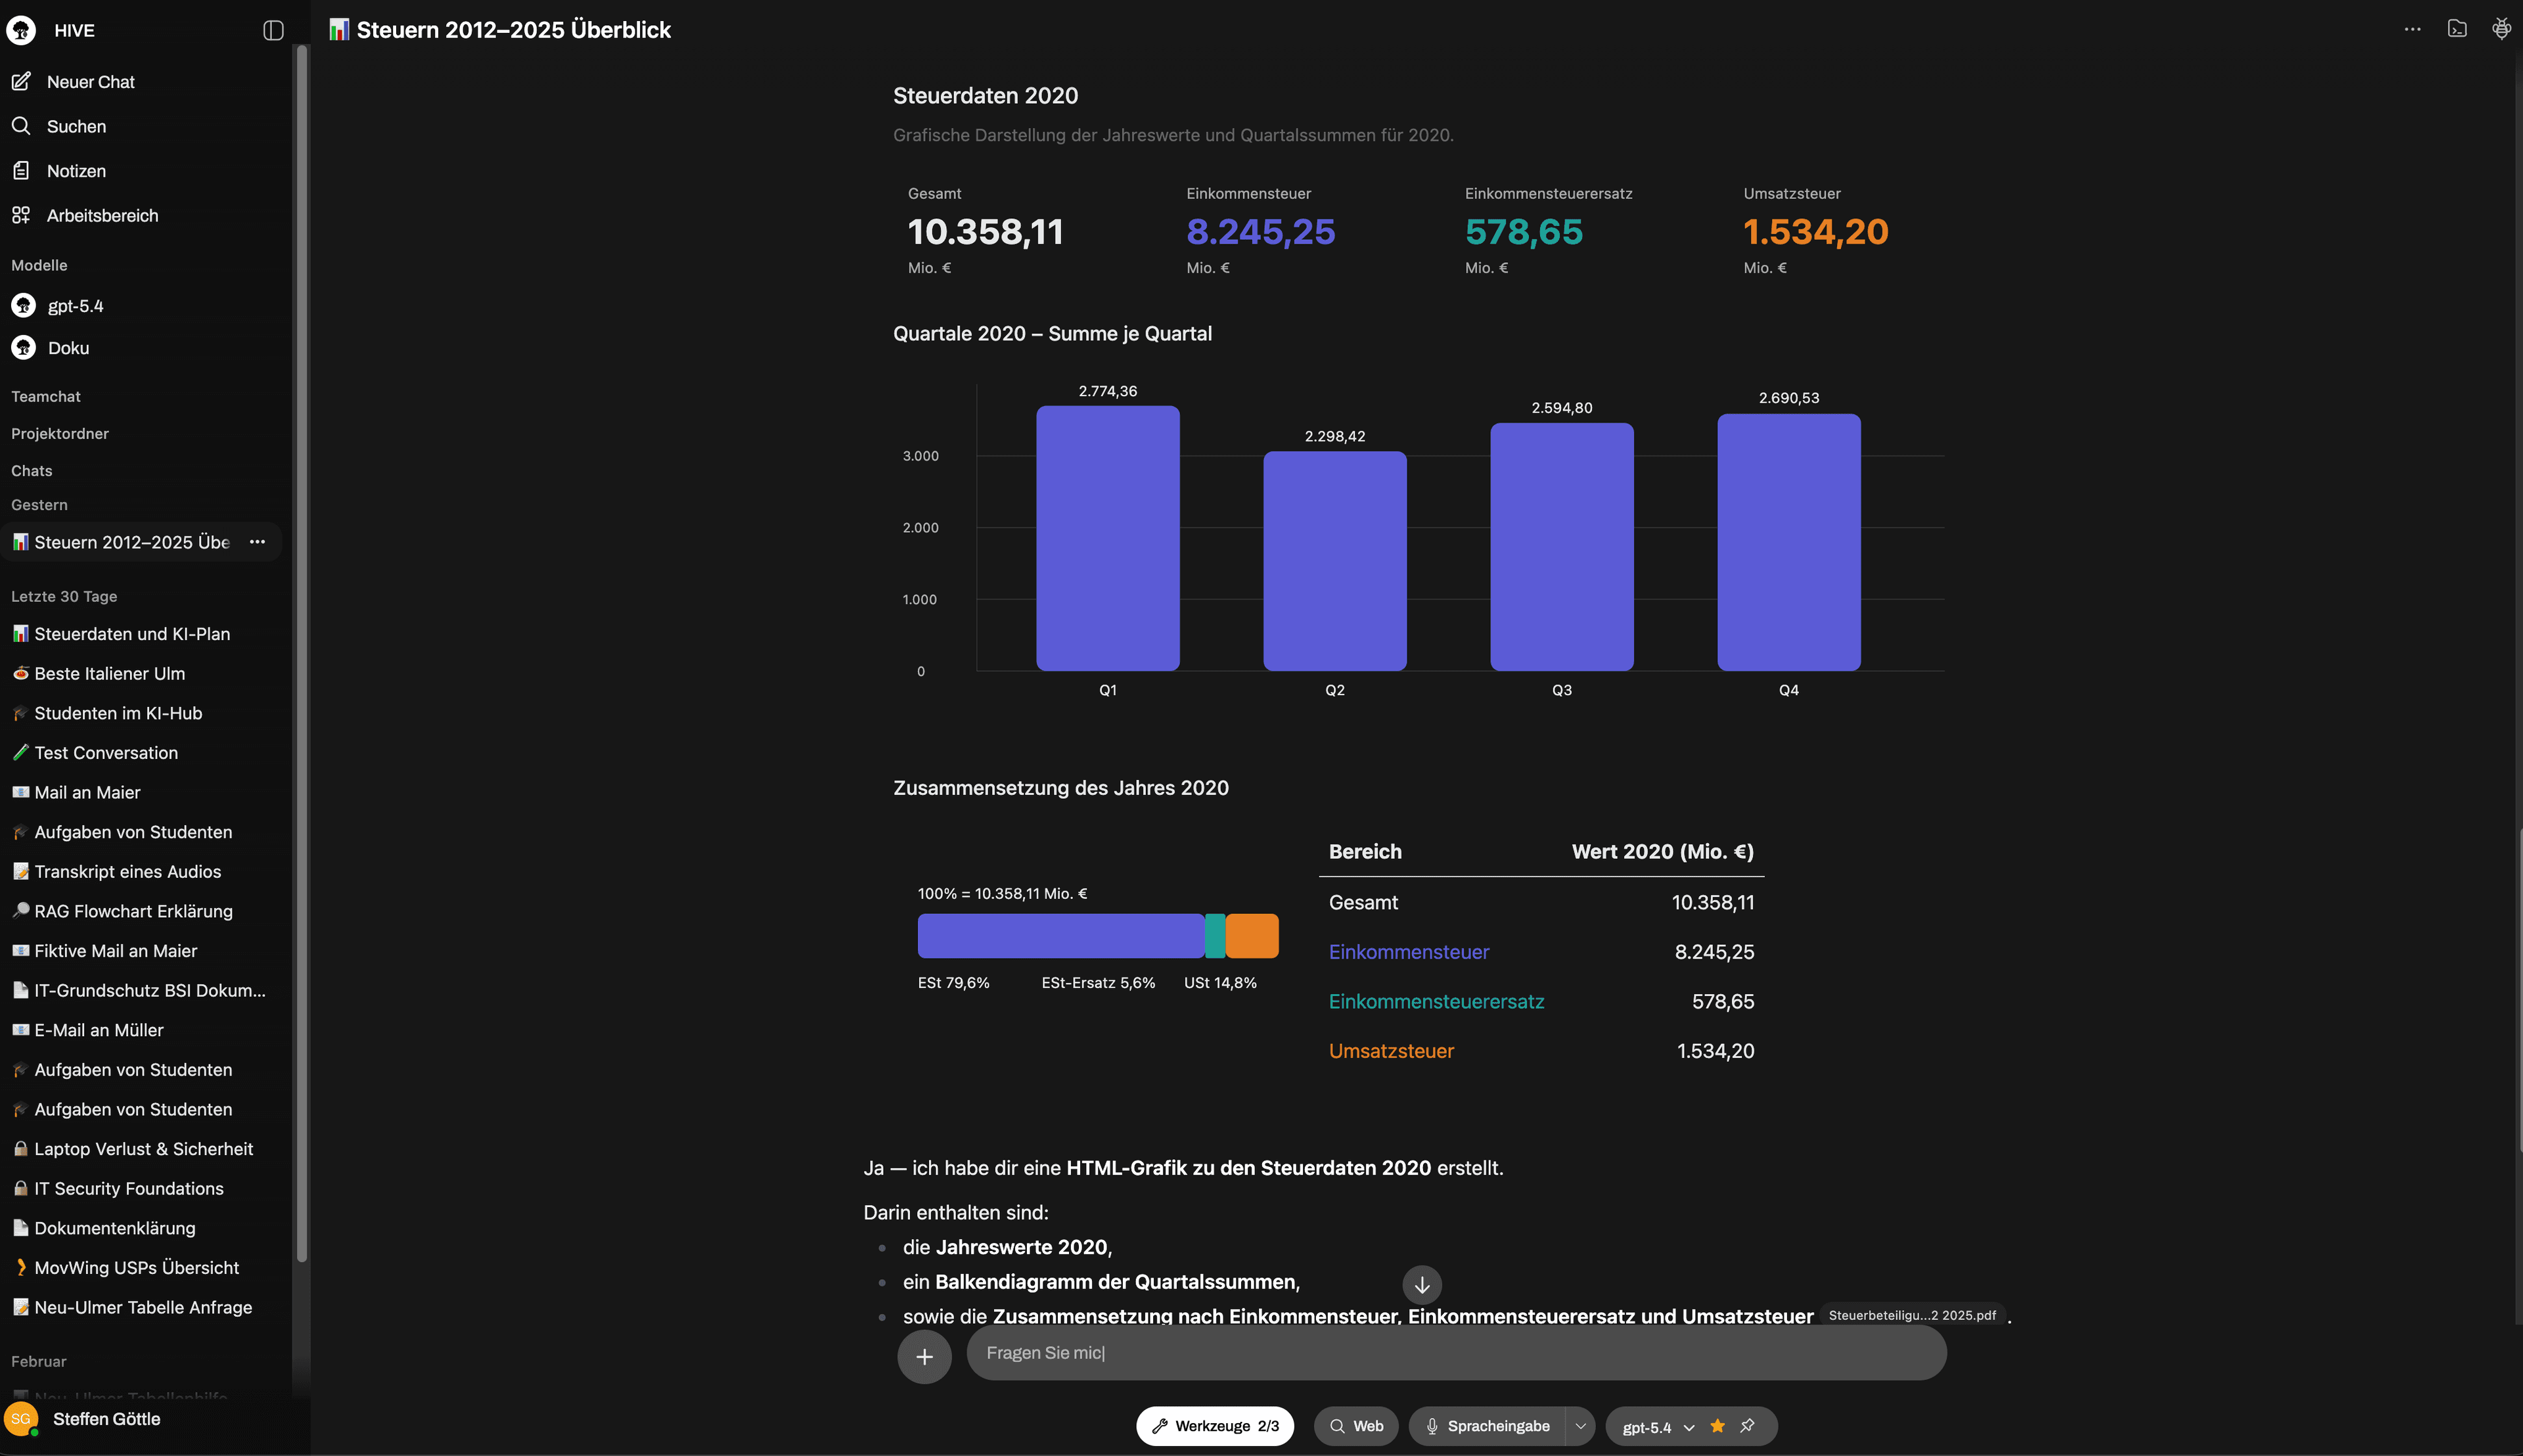Select the Doku model in the sidebar
This screenshot has height=1456, width=2523.
tap(69, 348)
